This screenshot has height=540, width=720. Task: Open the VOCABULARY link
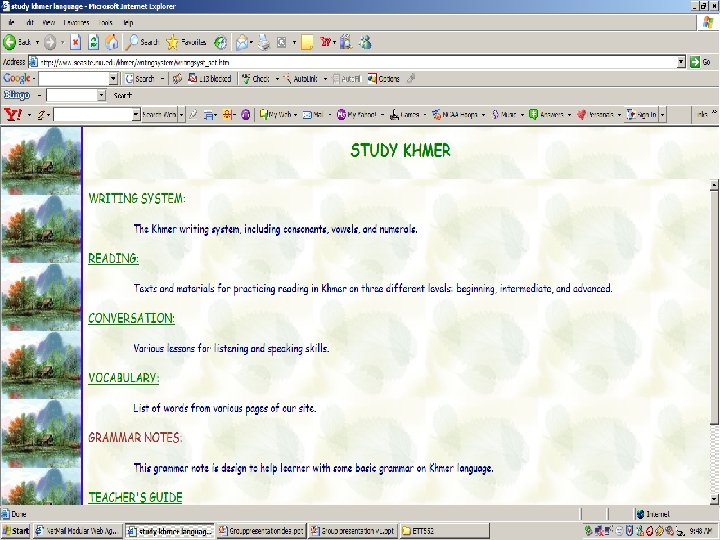pos(124,378)
